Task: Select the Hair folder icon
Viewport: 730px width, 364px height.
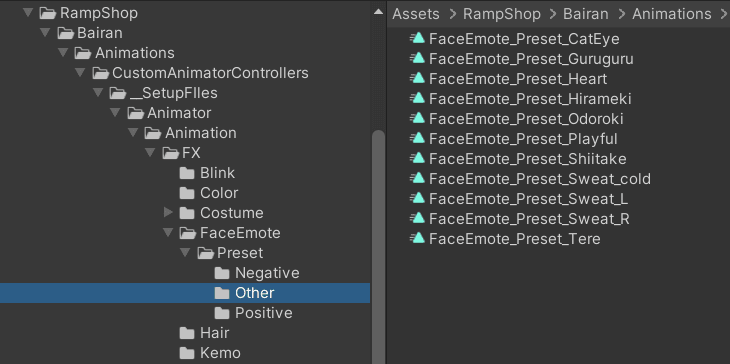Action: click(187, 333)
